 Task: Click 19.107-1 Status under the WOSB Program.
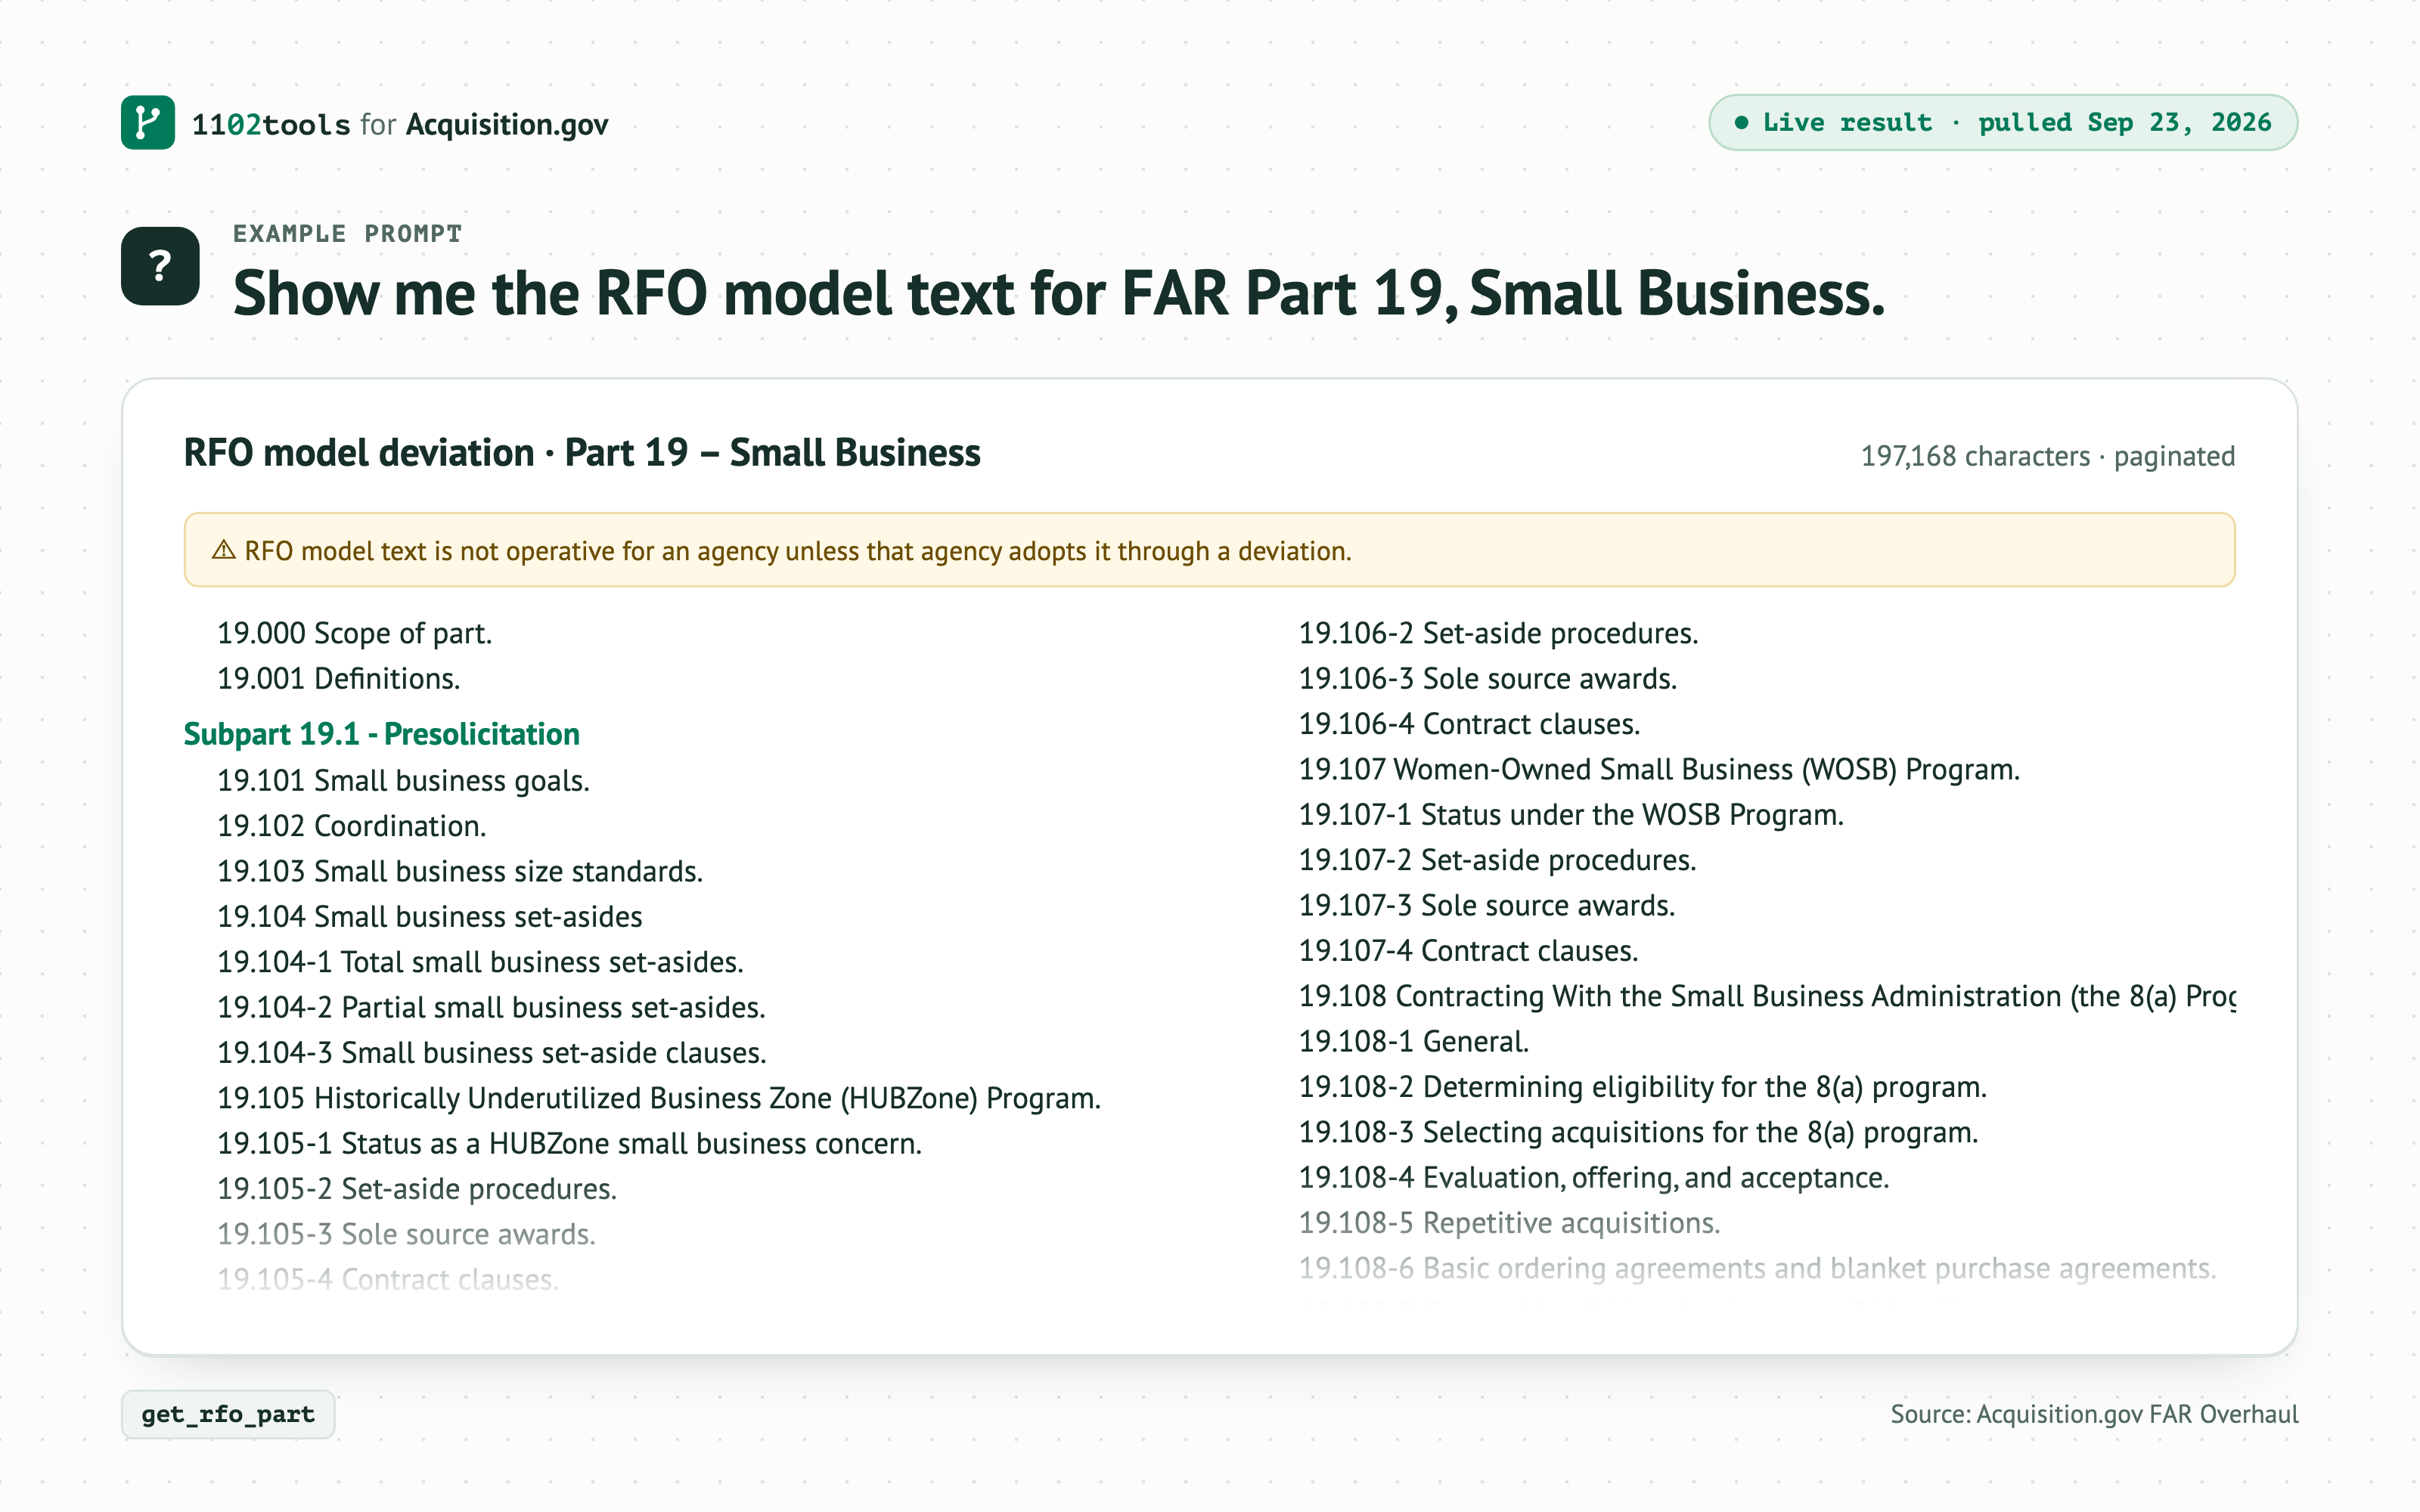pos(1571,815)
